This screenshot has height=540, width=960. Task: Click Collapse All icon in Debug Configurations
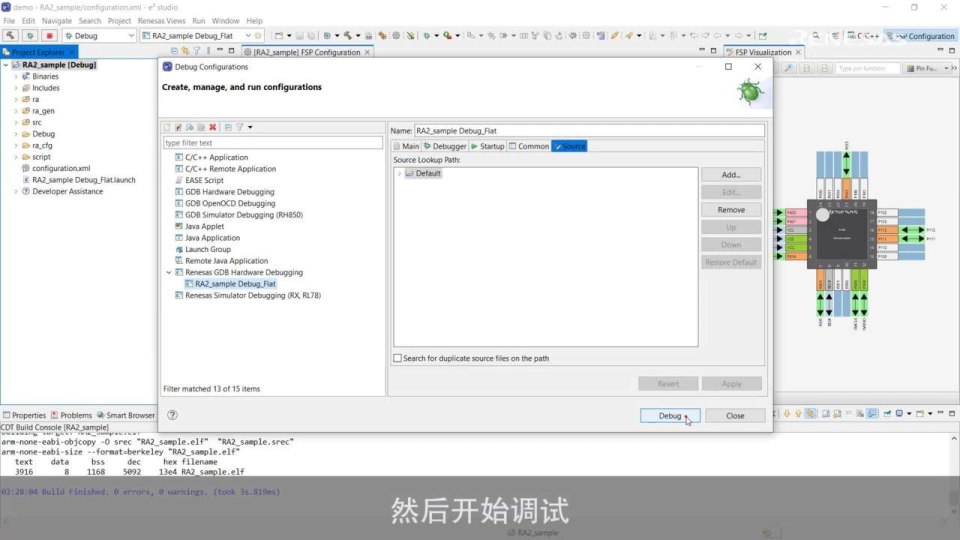[228, 127]
